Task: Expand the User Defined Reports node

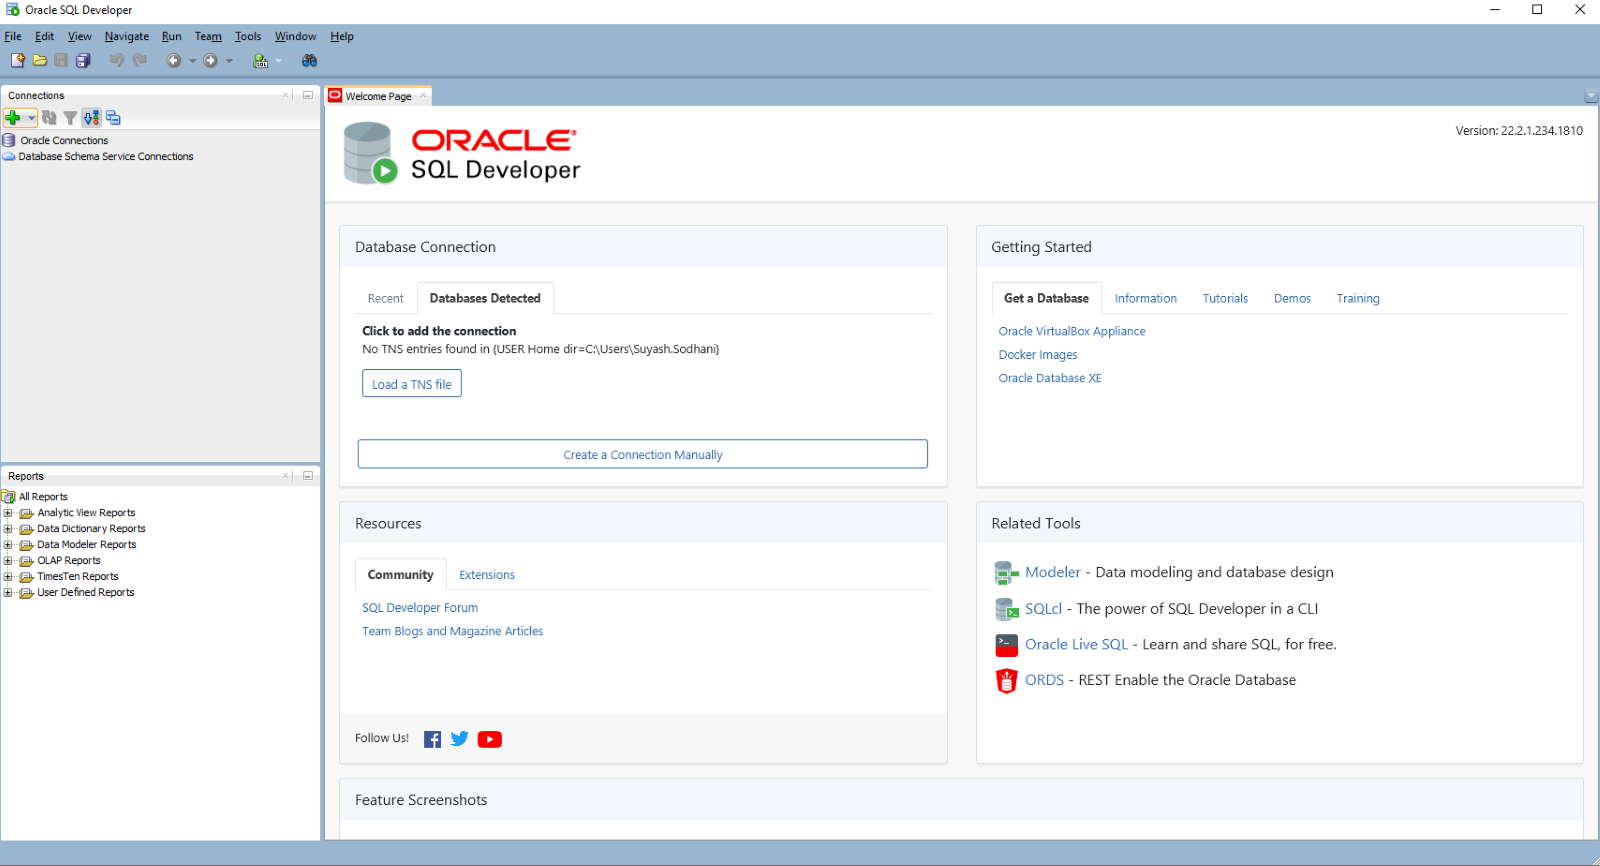Action: click(8, 593)
